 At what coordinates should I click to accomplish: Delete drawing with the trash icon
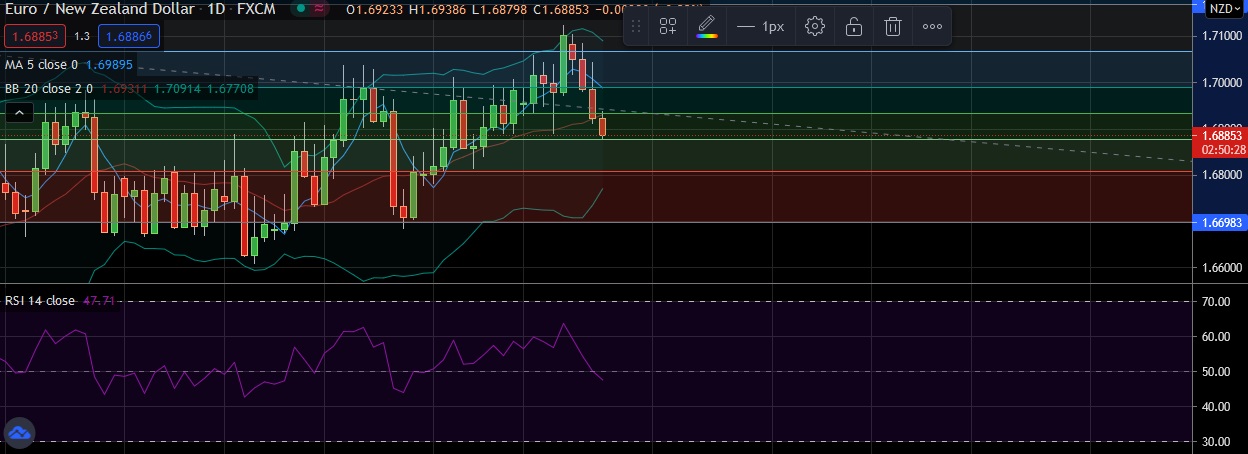point(893,27)
